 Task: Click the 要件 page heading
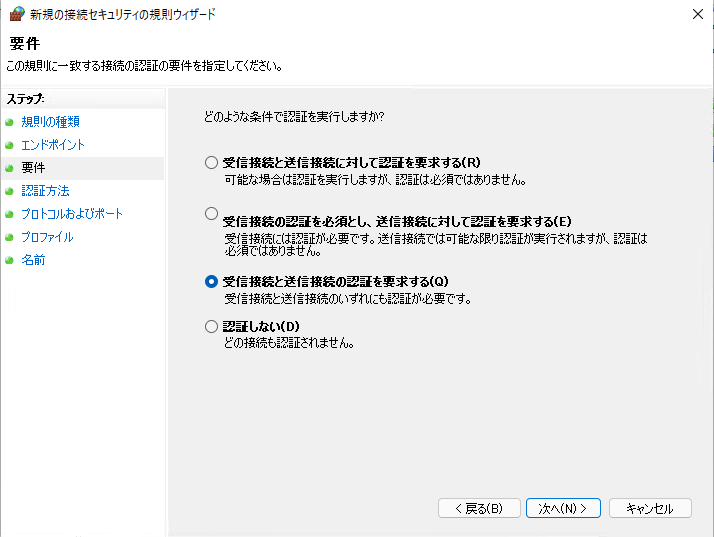pyautogui.click(x=25, y=44)
